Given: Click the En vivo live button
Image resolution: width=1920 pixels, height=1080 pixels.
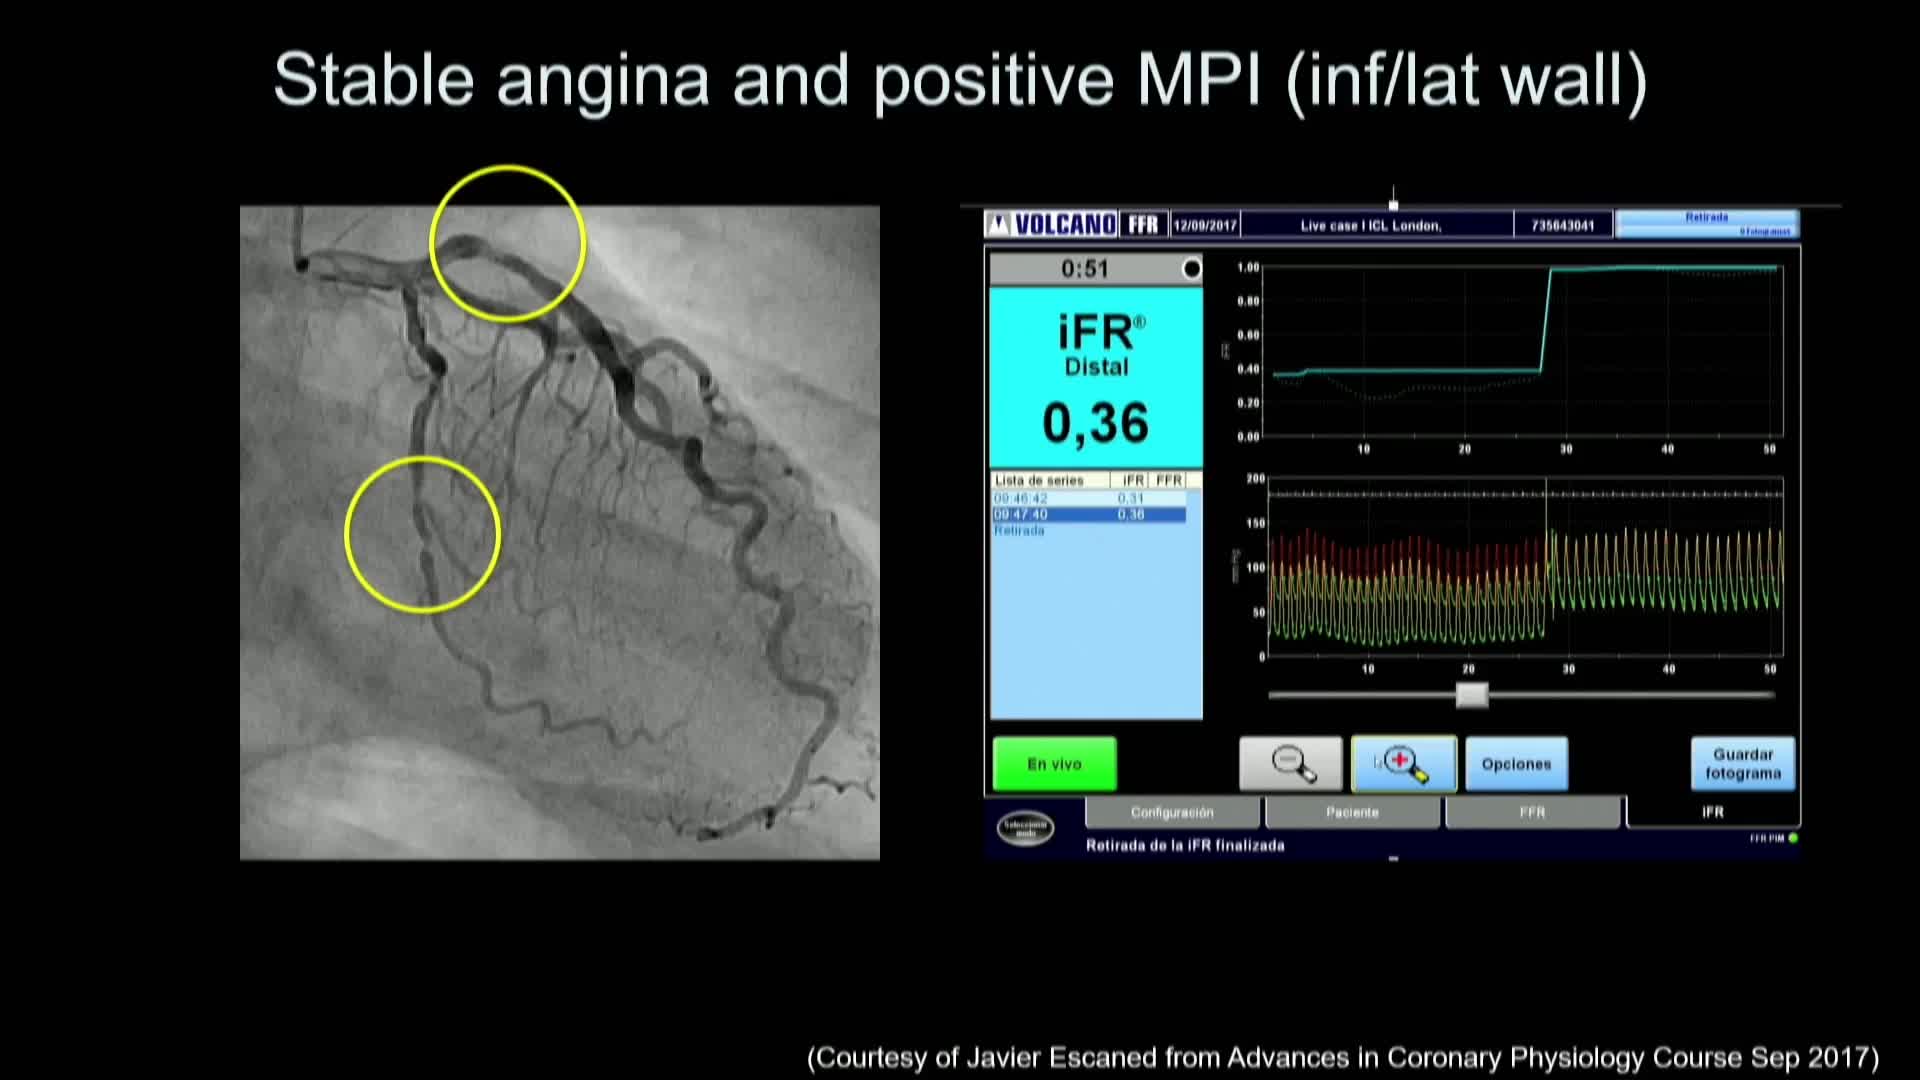Looking at the screenshot, I should click(1054, 764).
